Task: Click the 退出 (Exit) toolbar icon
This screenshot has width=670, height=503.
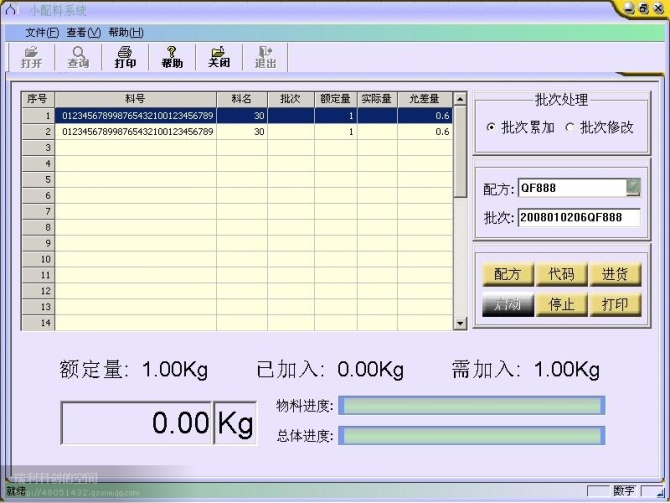Action: point(265,57)
